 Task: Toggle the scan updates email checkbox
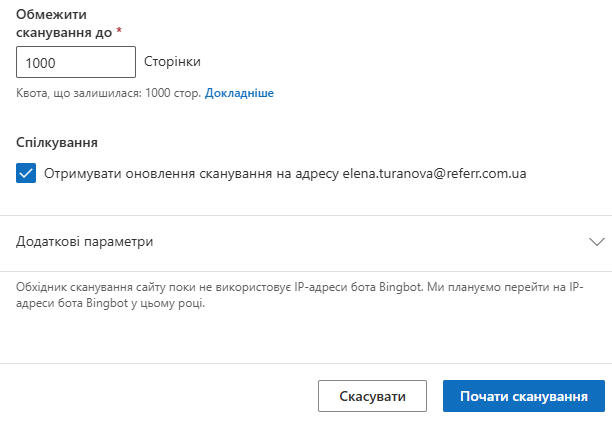[26, 173]
